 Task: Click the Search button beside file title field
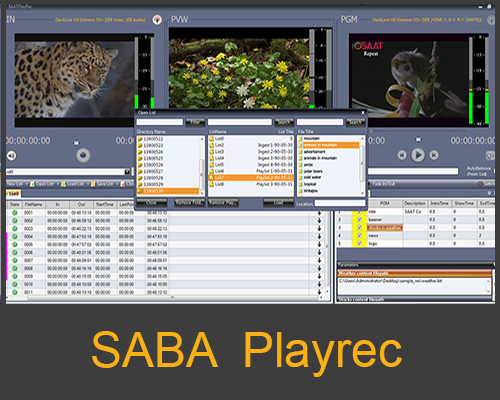(355, 122)
